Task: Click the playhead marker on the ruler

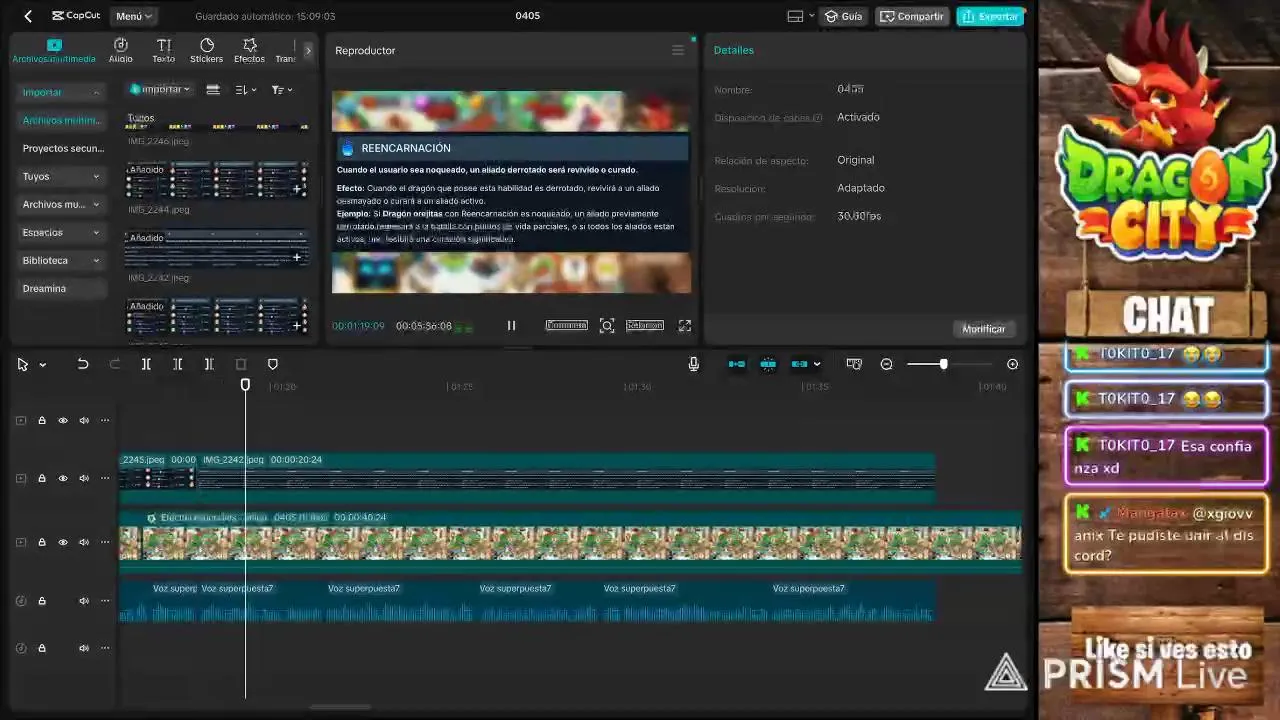Action: (245, 384)
